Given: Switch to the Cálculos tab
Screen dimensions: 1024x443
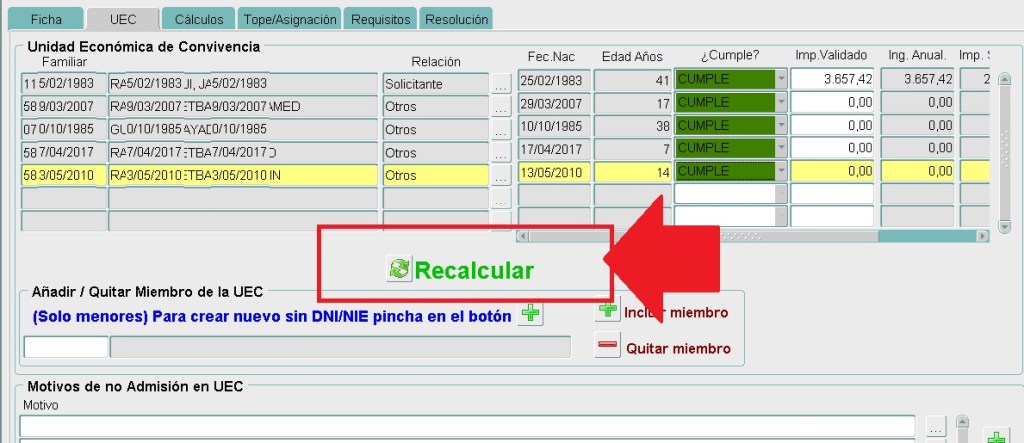Looking at the screenshot, I should (199, 19).
